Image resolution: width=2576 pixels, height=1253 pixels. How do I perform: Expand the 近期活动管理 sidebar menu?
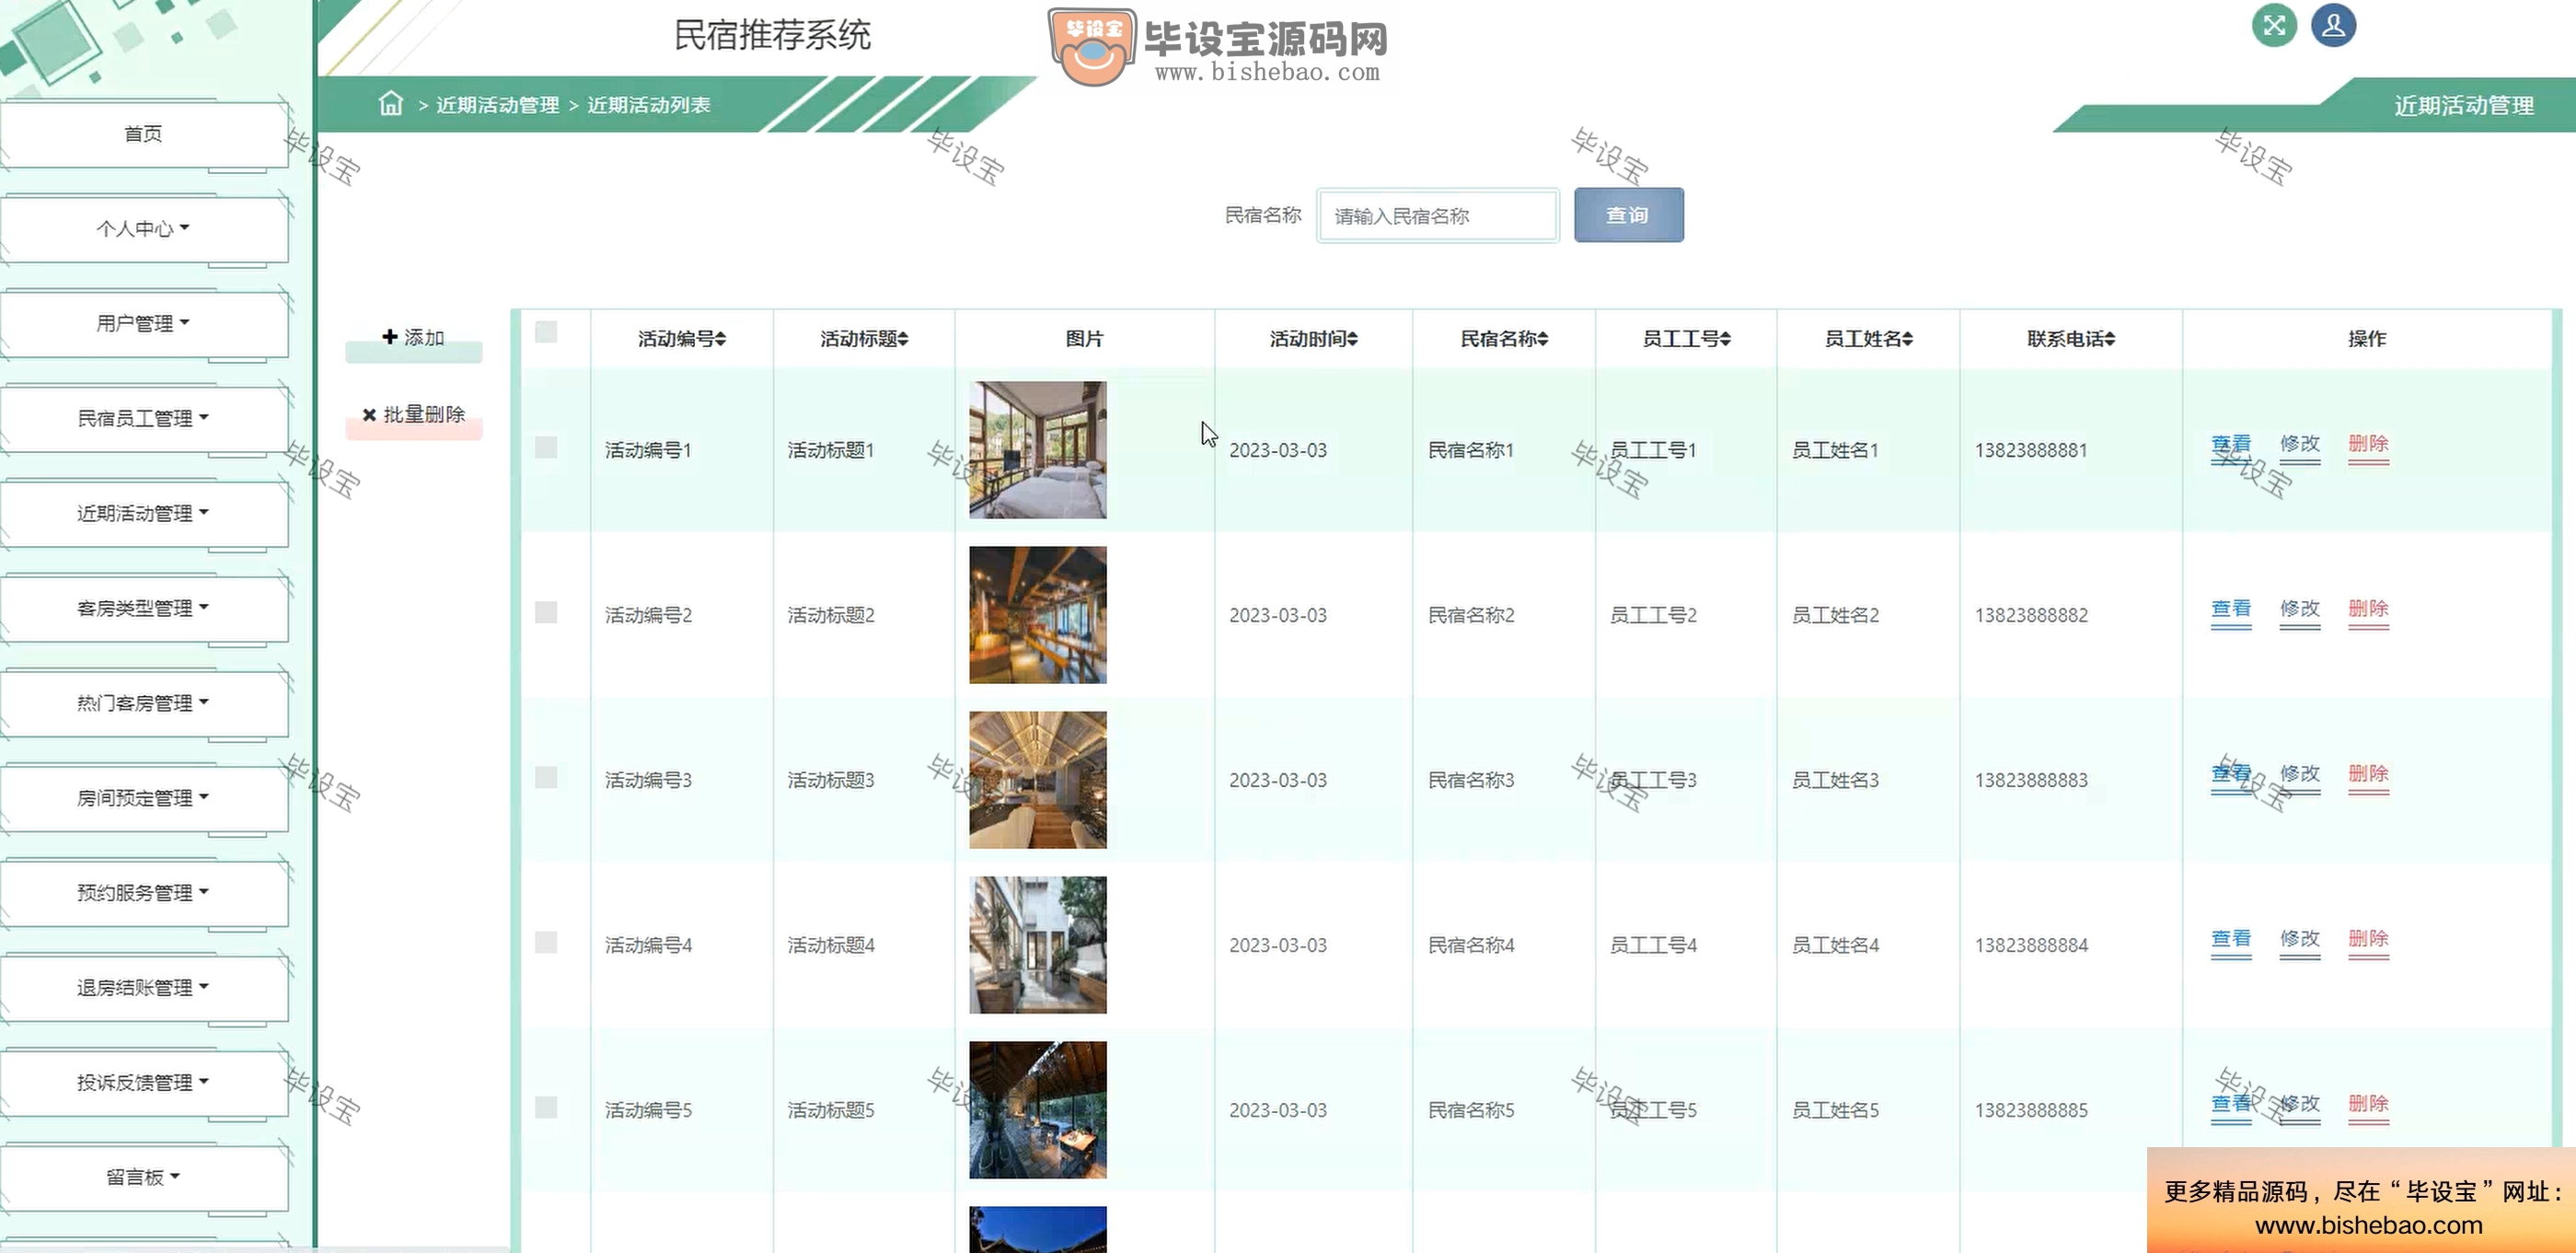144,514
